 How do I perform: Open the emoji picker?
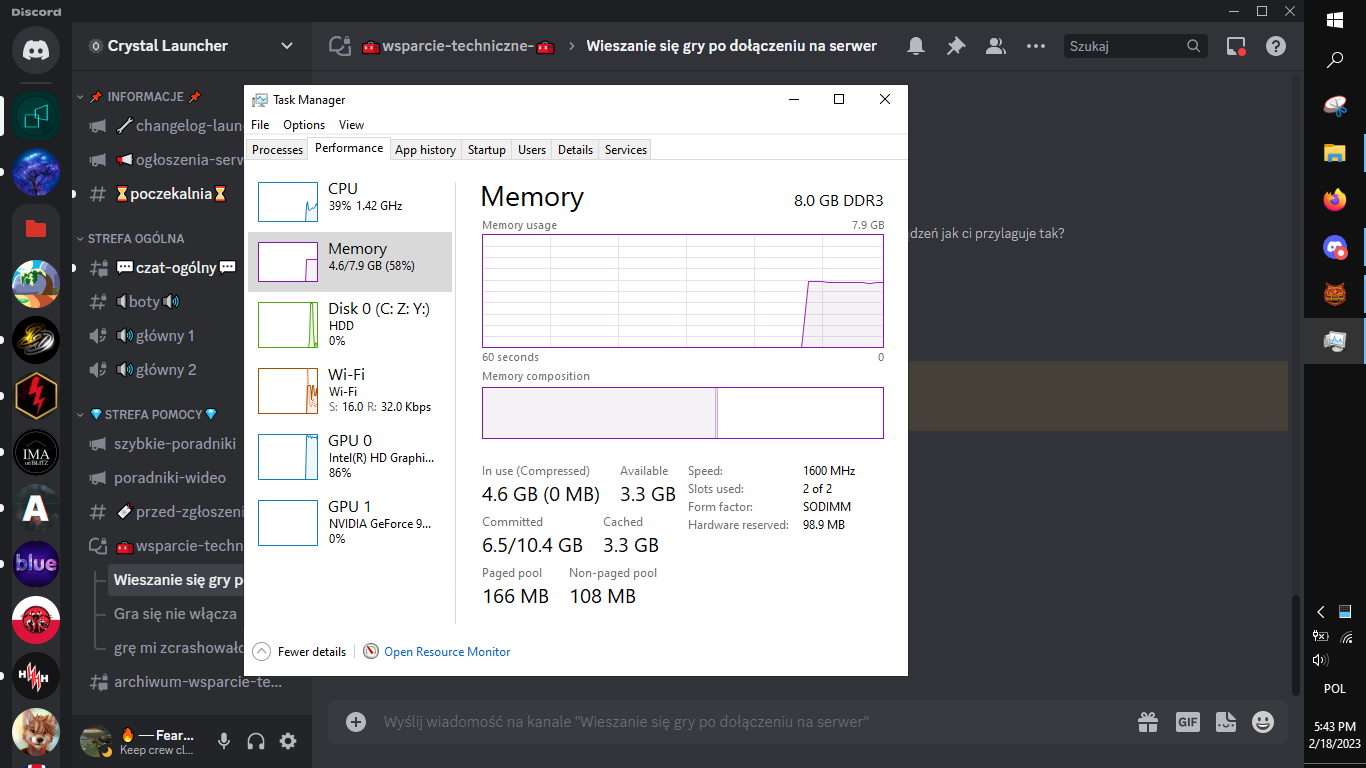(x=1263, y=721)
